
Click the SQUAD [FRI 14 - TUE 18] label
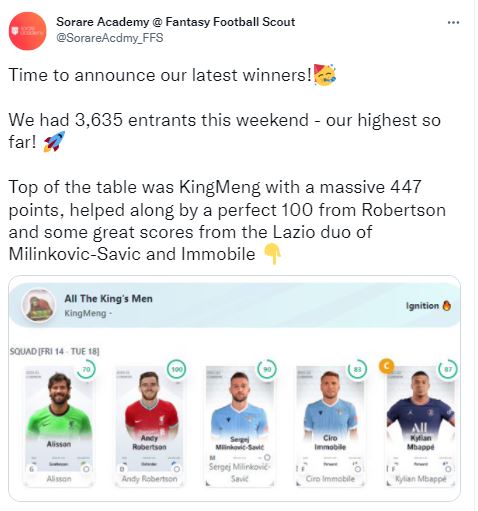[54, 351]
